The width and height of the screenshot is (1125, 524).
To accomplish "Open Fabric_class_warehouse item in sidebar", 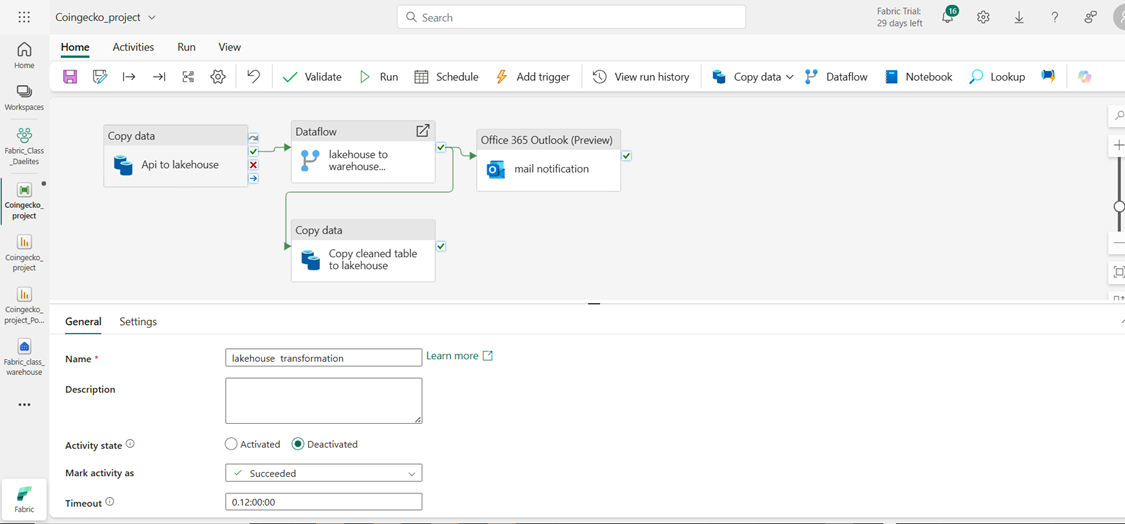I will [x=24, y=358].
